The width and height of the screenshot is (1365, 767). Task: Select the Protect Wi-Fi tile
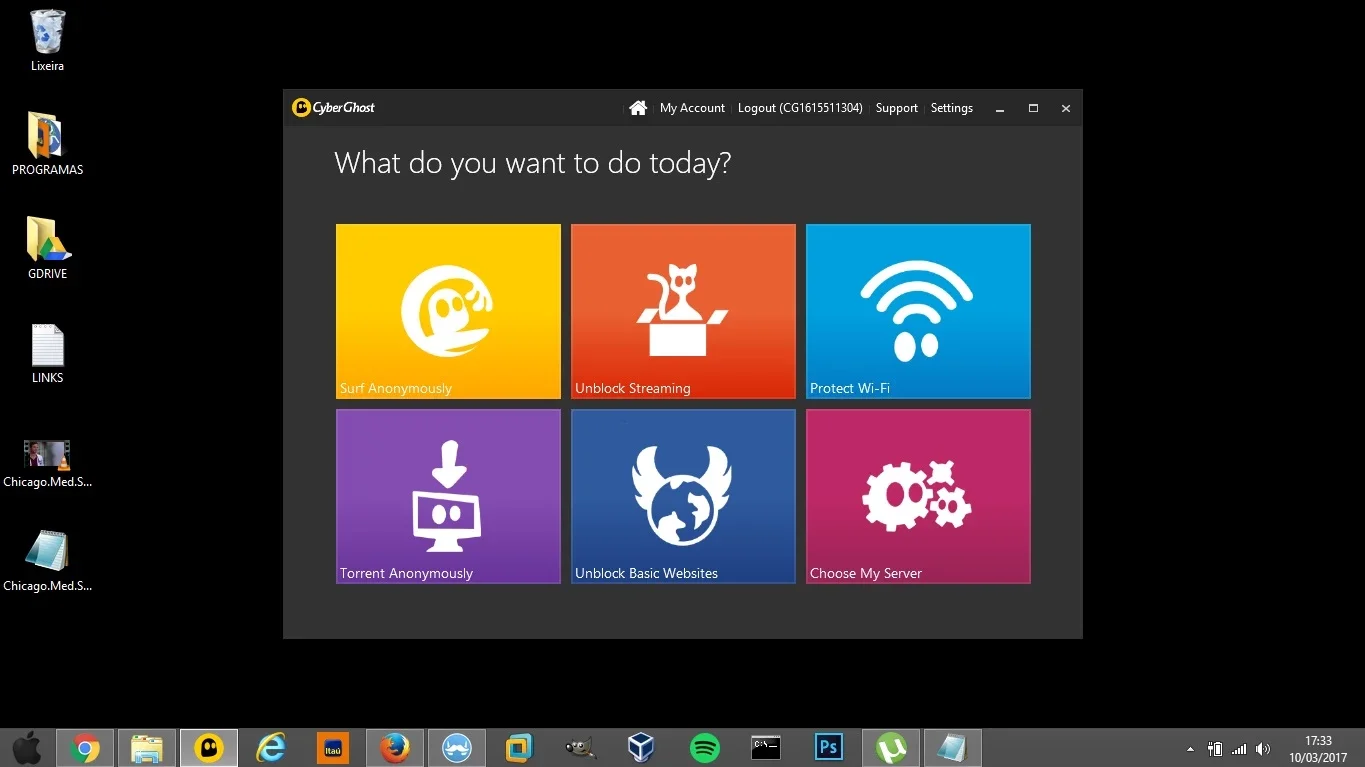pyautogui.click(x=918, y=311)
